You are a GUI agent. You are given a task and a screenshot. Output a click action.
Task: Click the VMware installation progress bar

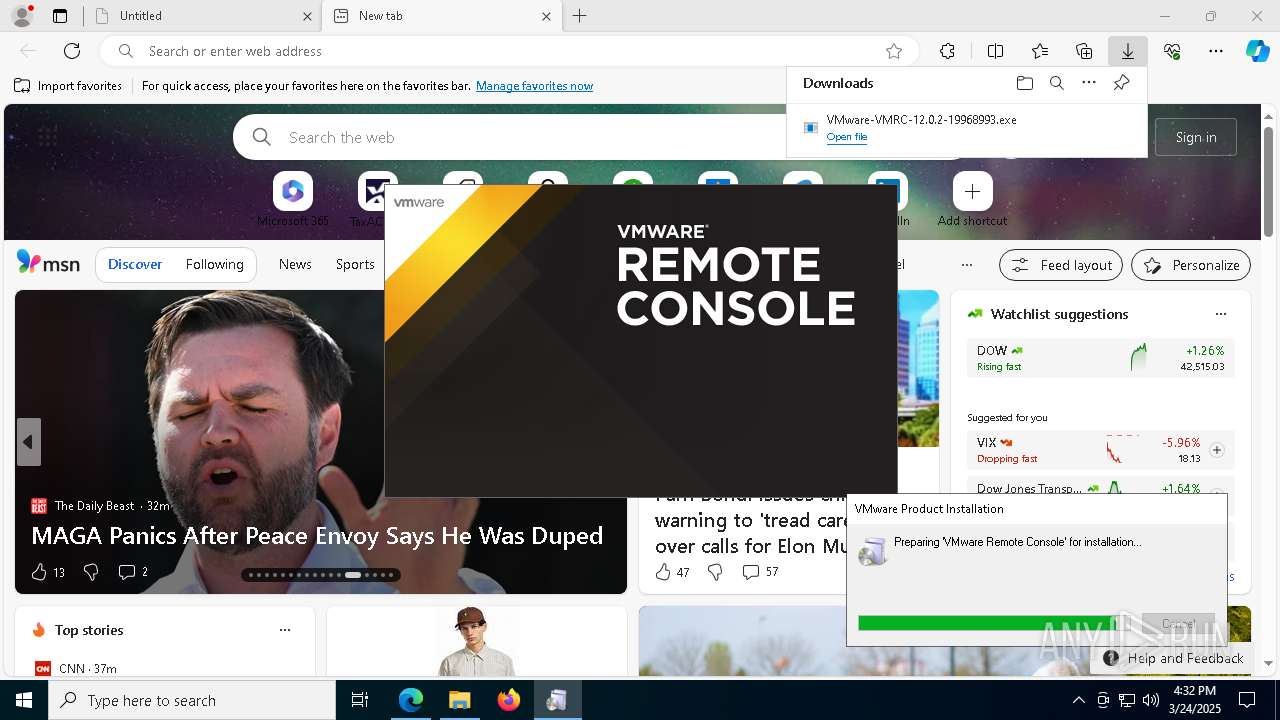click(x=995, y=623)
